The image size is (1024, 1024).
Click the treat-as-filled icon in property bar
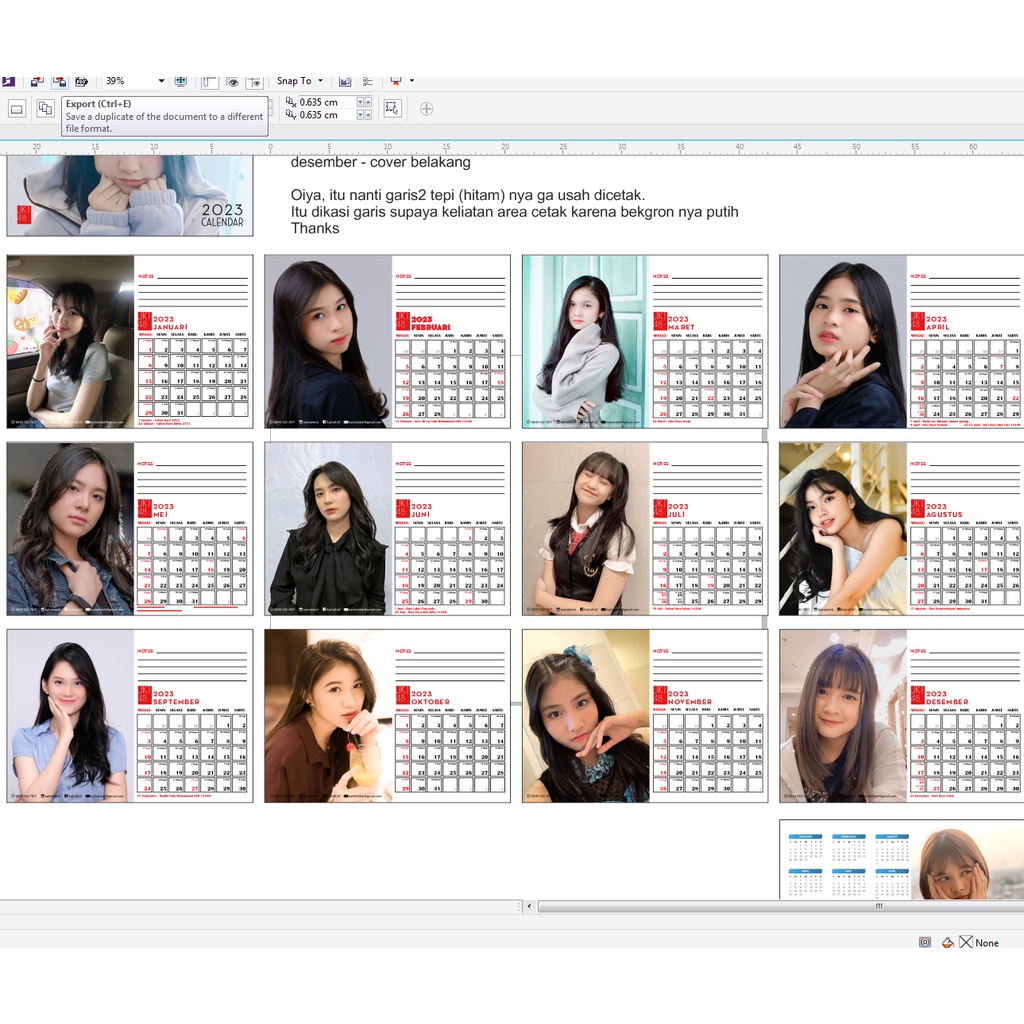(x=393, y=108)
